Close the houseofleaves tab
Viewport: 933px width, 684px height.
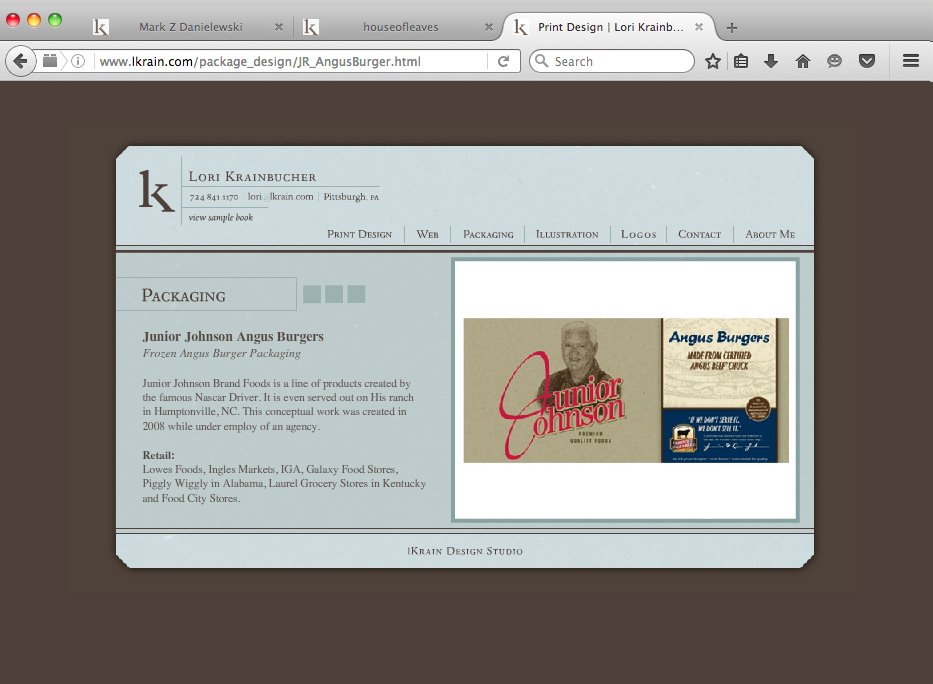tap(489, 27)
